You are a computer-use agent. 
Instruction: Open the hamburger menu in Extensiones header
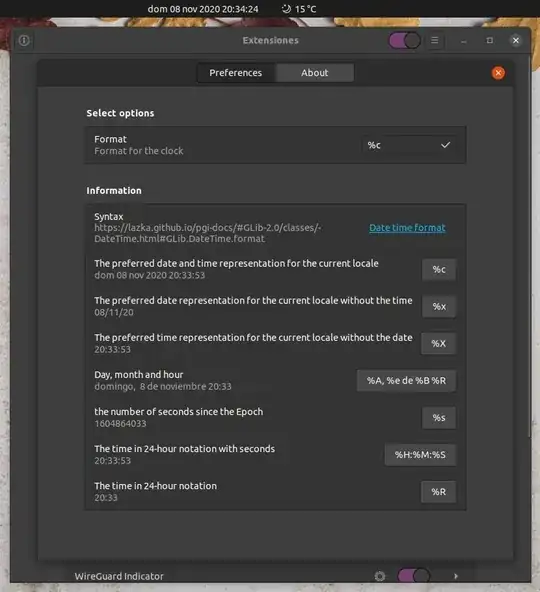[435, 40]
